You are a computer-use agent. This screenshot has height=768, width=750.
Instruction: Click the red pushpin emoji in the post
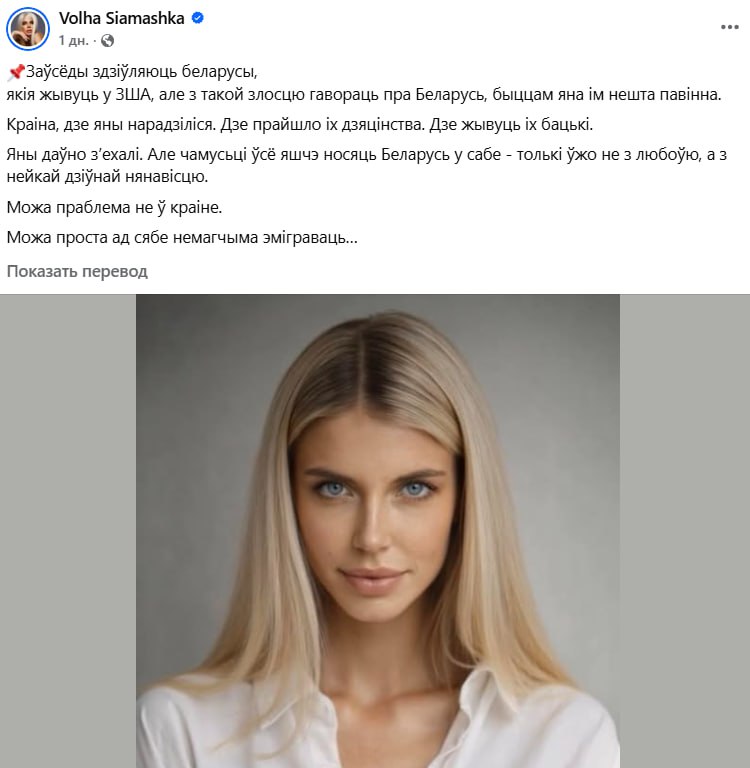click(16, 72)
